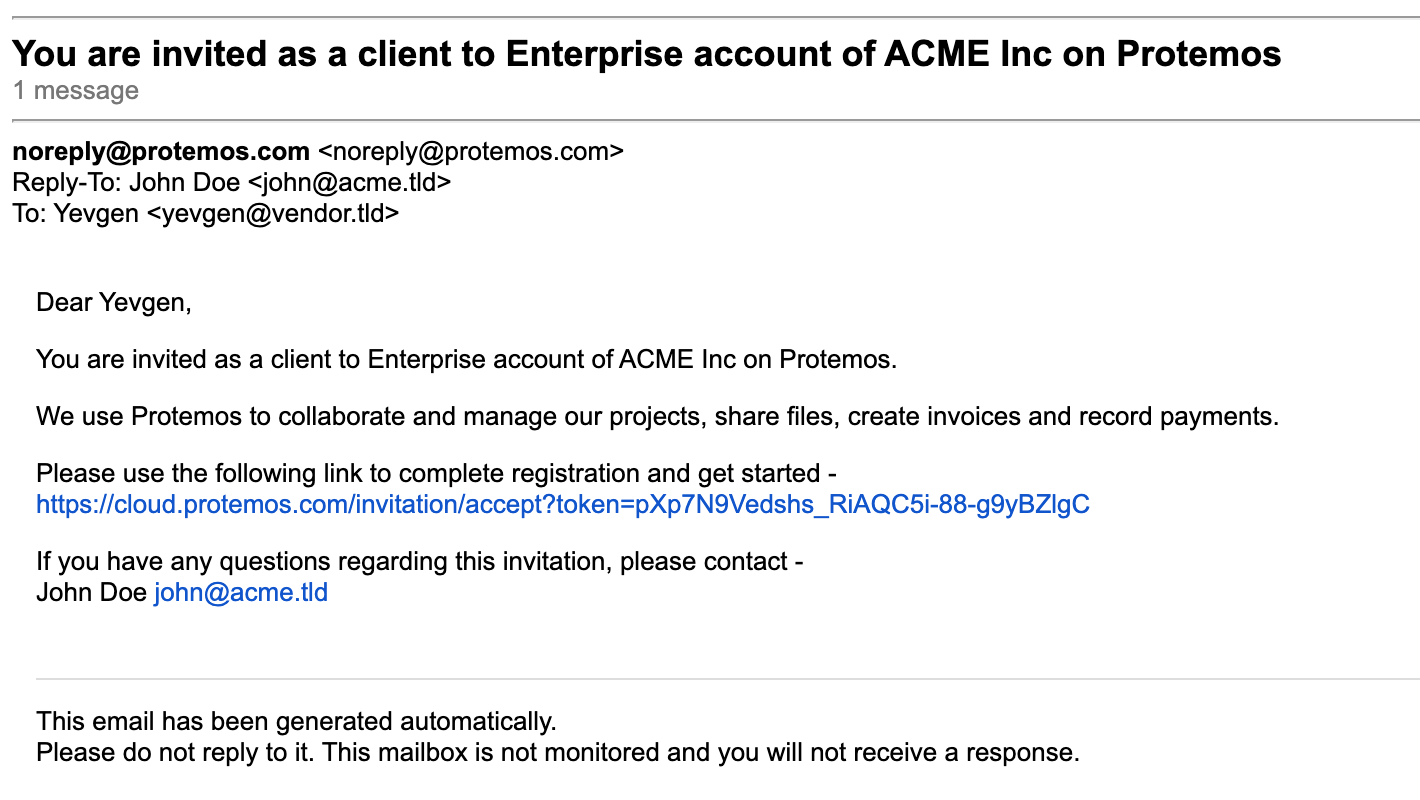Click the "create invoices and record payments" text

click(x=1063, y=416)
